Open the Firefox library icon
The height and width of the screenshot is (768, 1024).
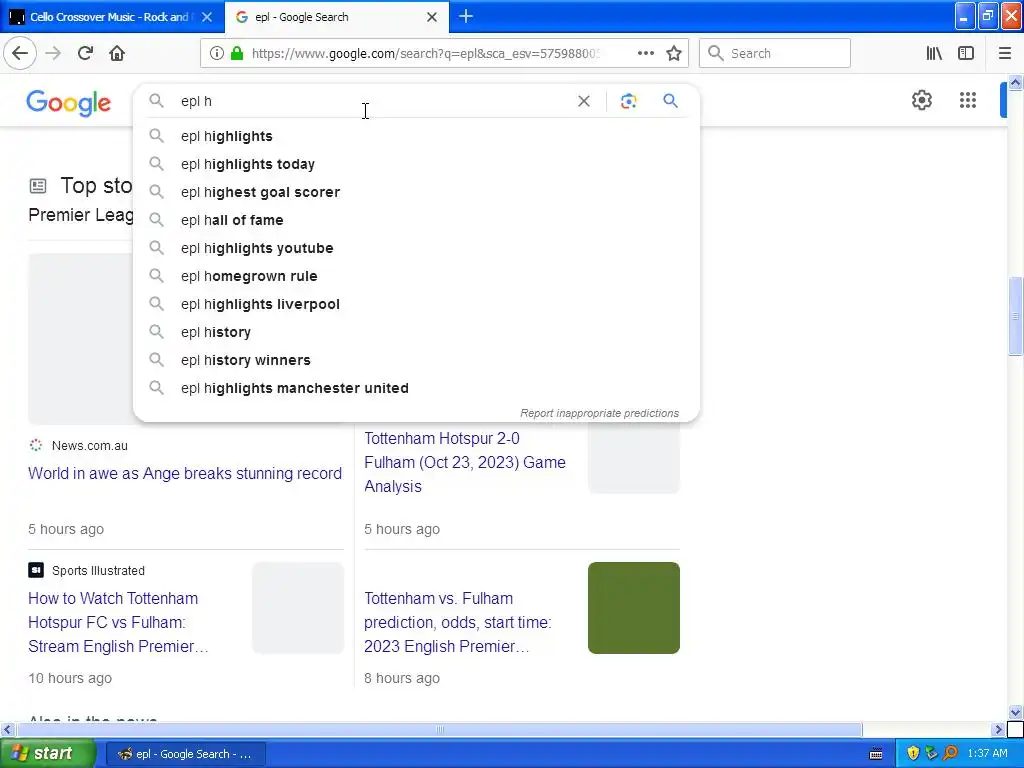934,53
